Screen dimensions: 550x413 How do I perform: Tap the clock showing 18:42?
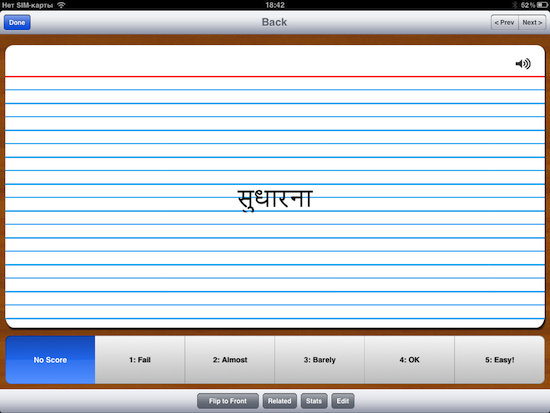coord(275,5)
